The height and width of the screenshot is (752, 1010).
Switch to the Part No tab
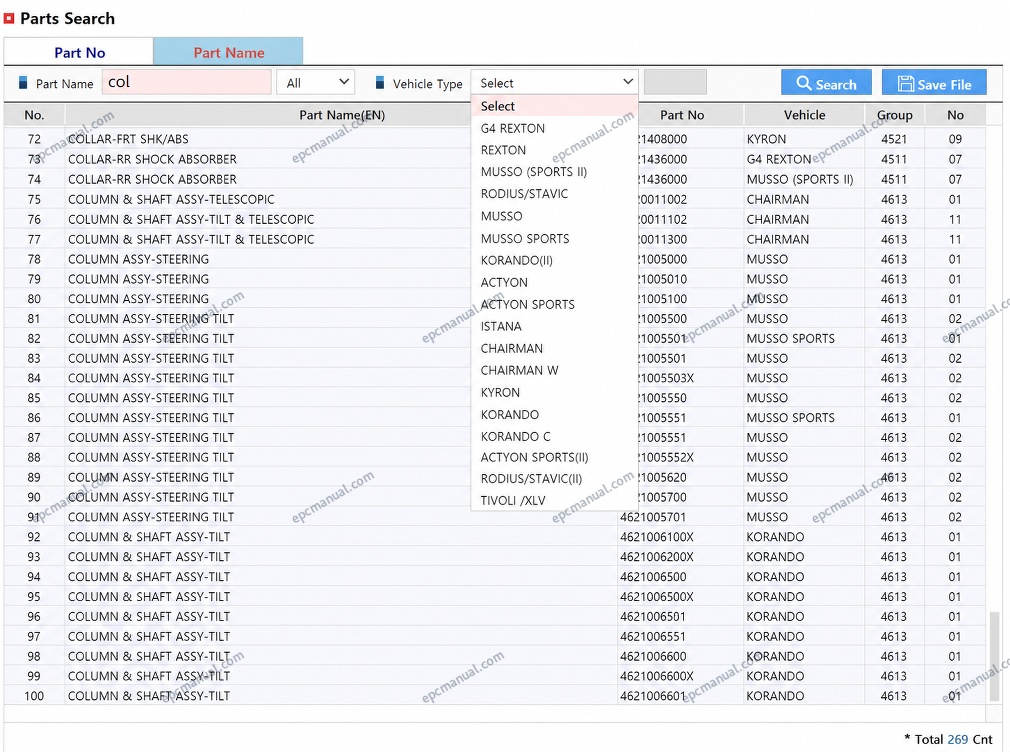[79, 52]
